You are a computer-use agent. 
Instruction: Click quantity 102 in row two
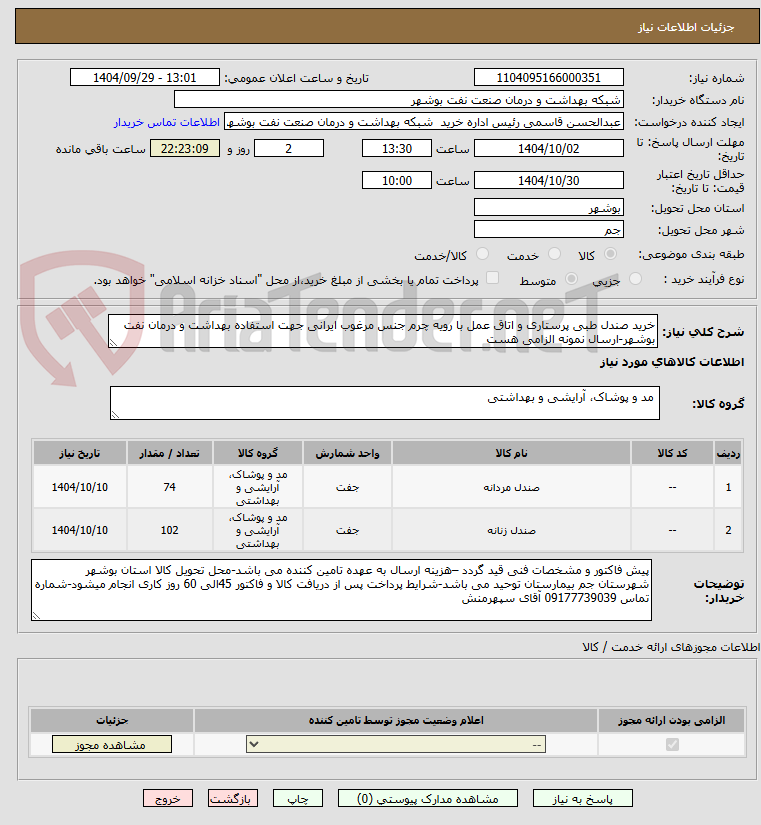(169, 530)
